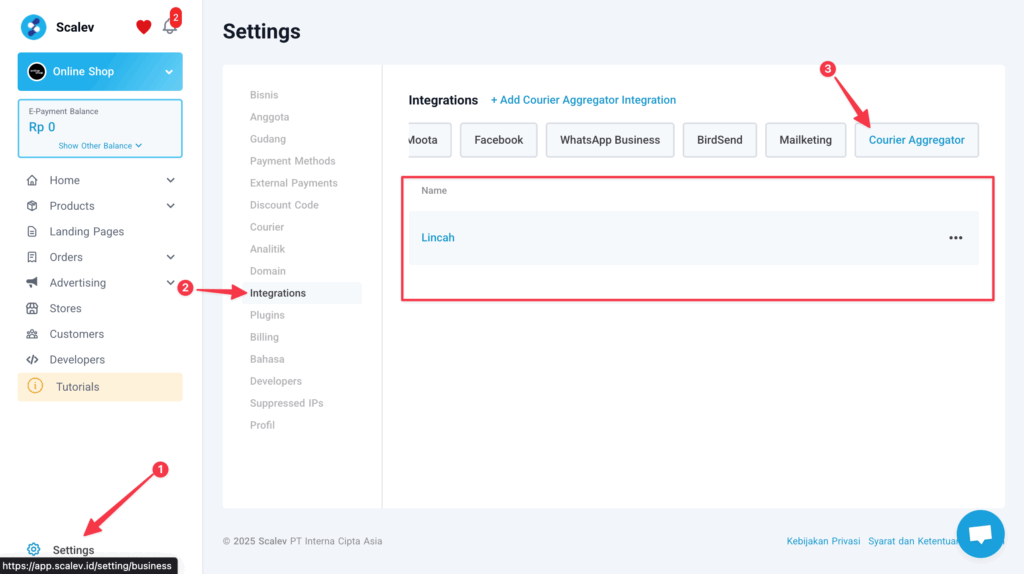Open Tutorials in sidebar
This screenshot has width=1024, height=574.
[x=100, y=387]
